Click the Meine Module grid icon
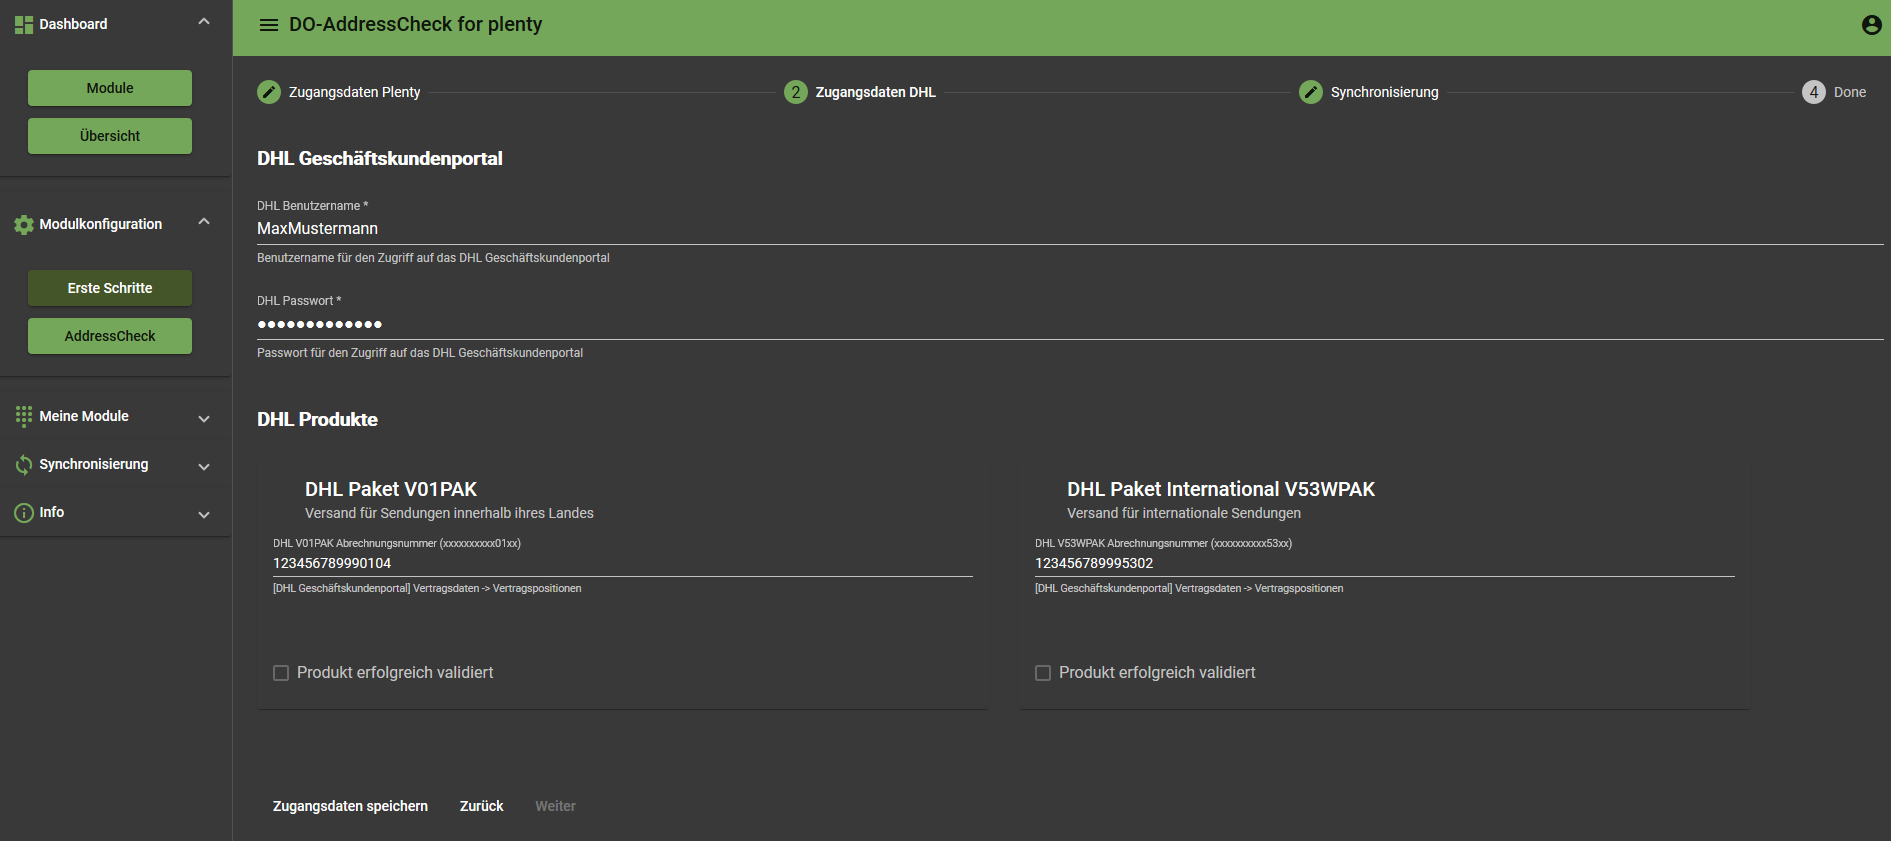Viewport: 1891px width, 841px height. pyautogui.click(x=24, y=417)
